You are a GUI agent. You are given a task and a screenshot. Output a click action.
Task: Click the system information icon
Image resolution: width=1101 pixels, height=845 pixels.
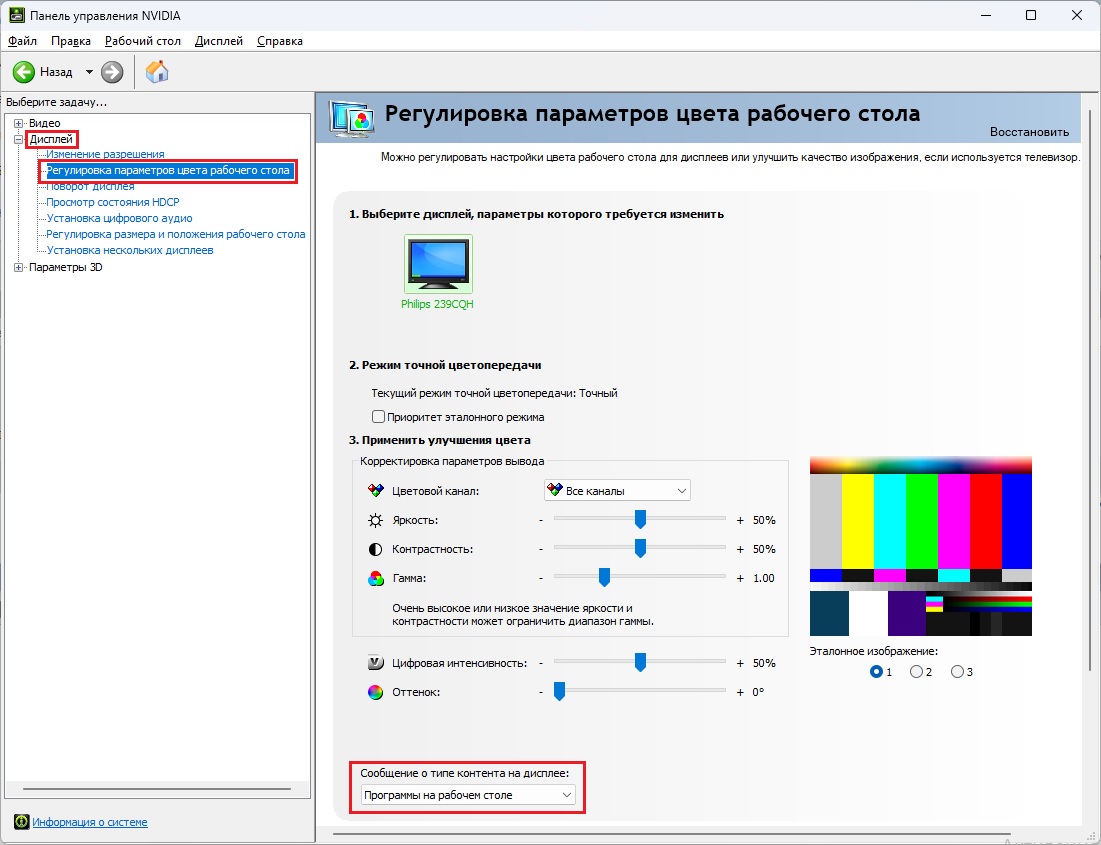coord(22,822)
